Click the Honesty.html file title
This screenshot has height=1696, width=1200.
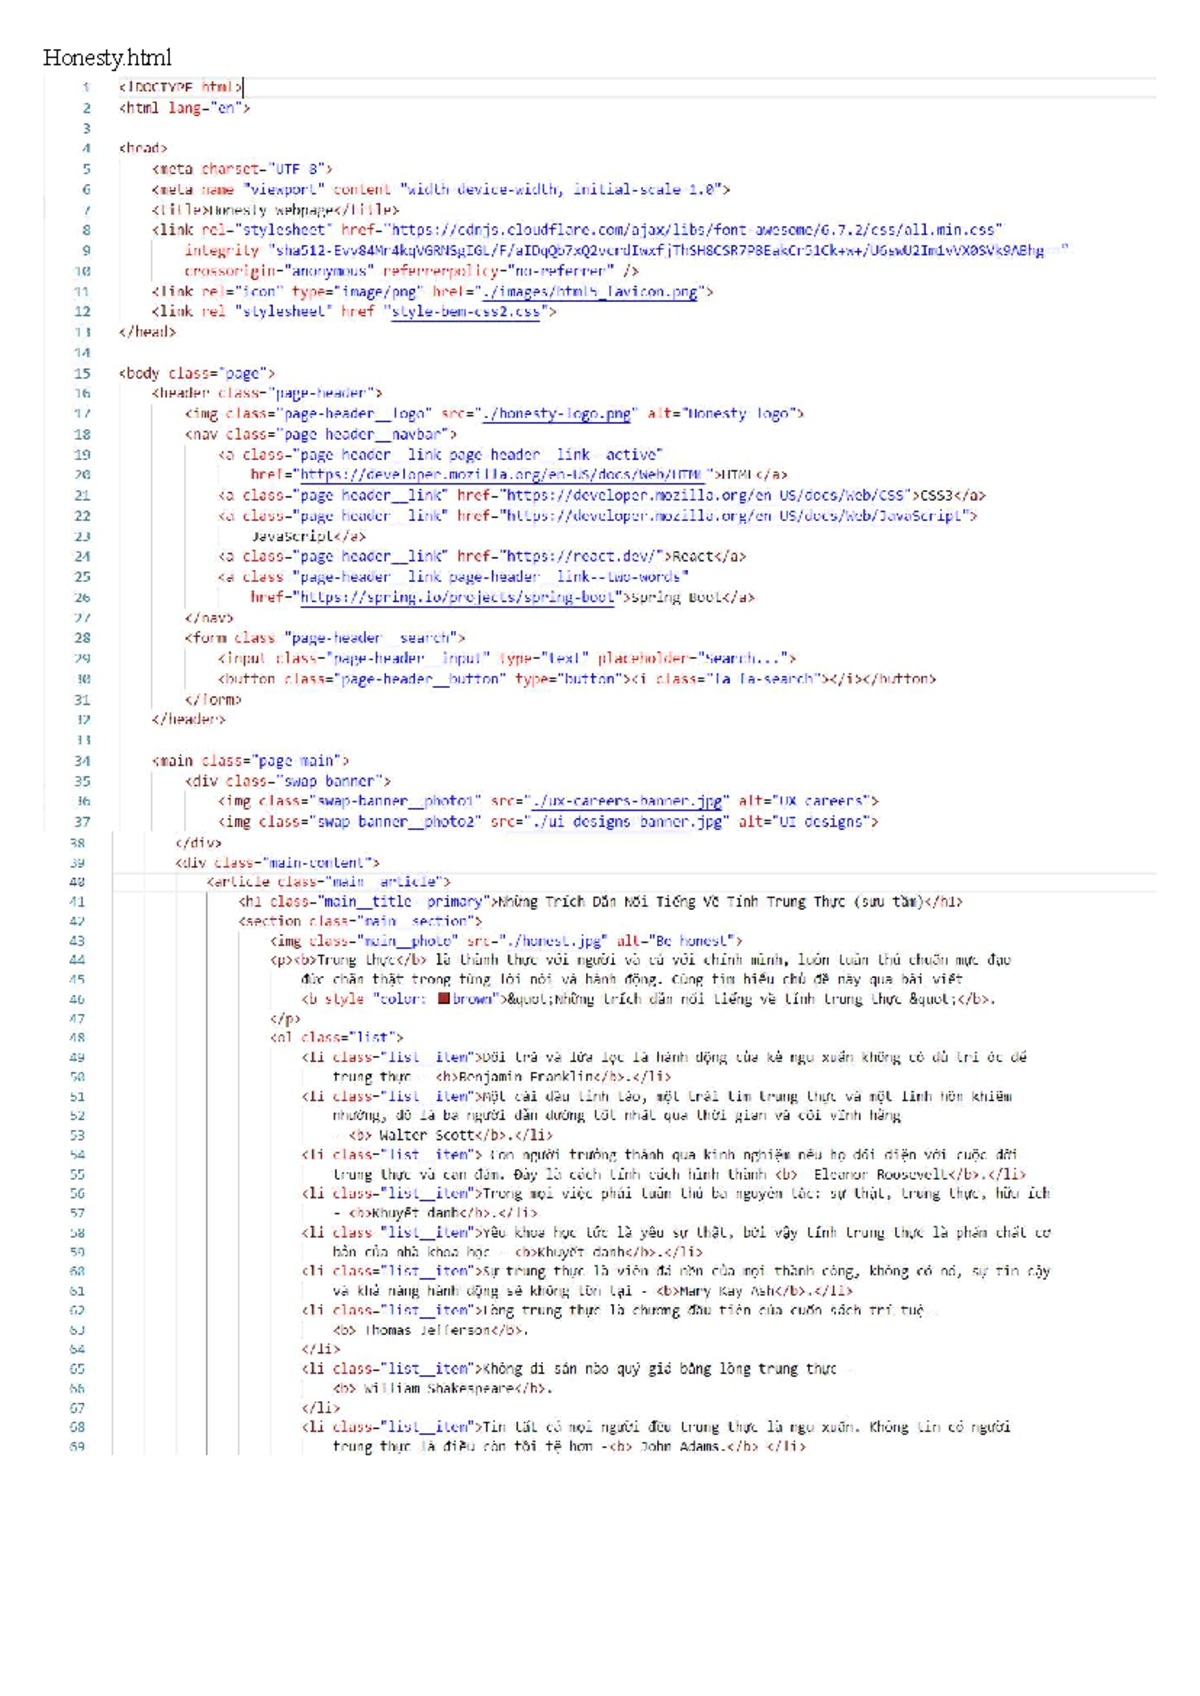coord(107,57)
